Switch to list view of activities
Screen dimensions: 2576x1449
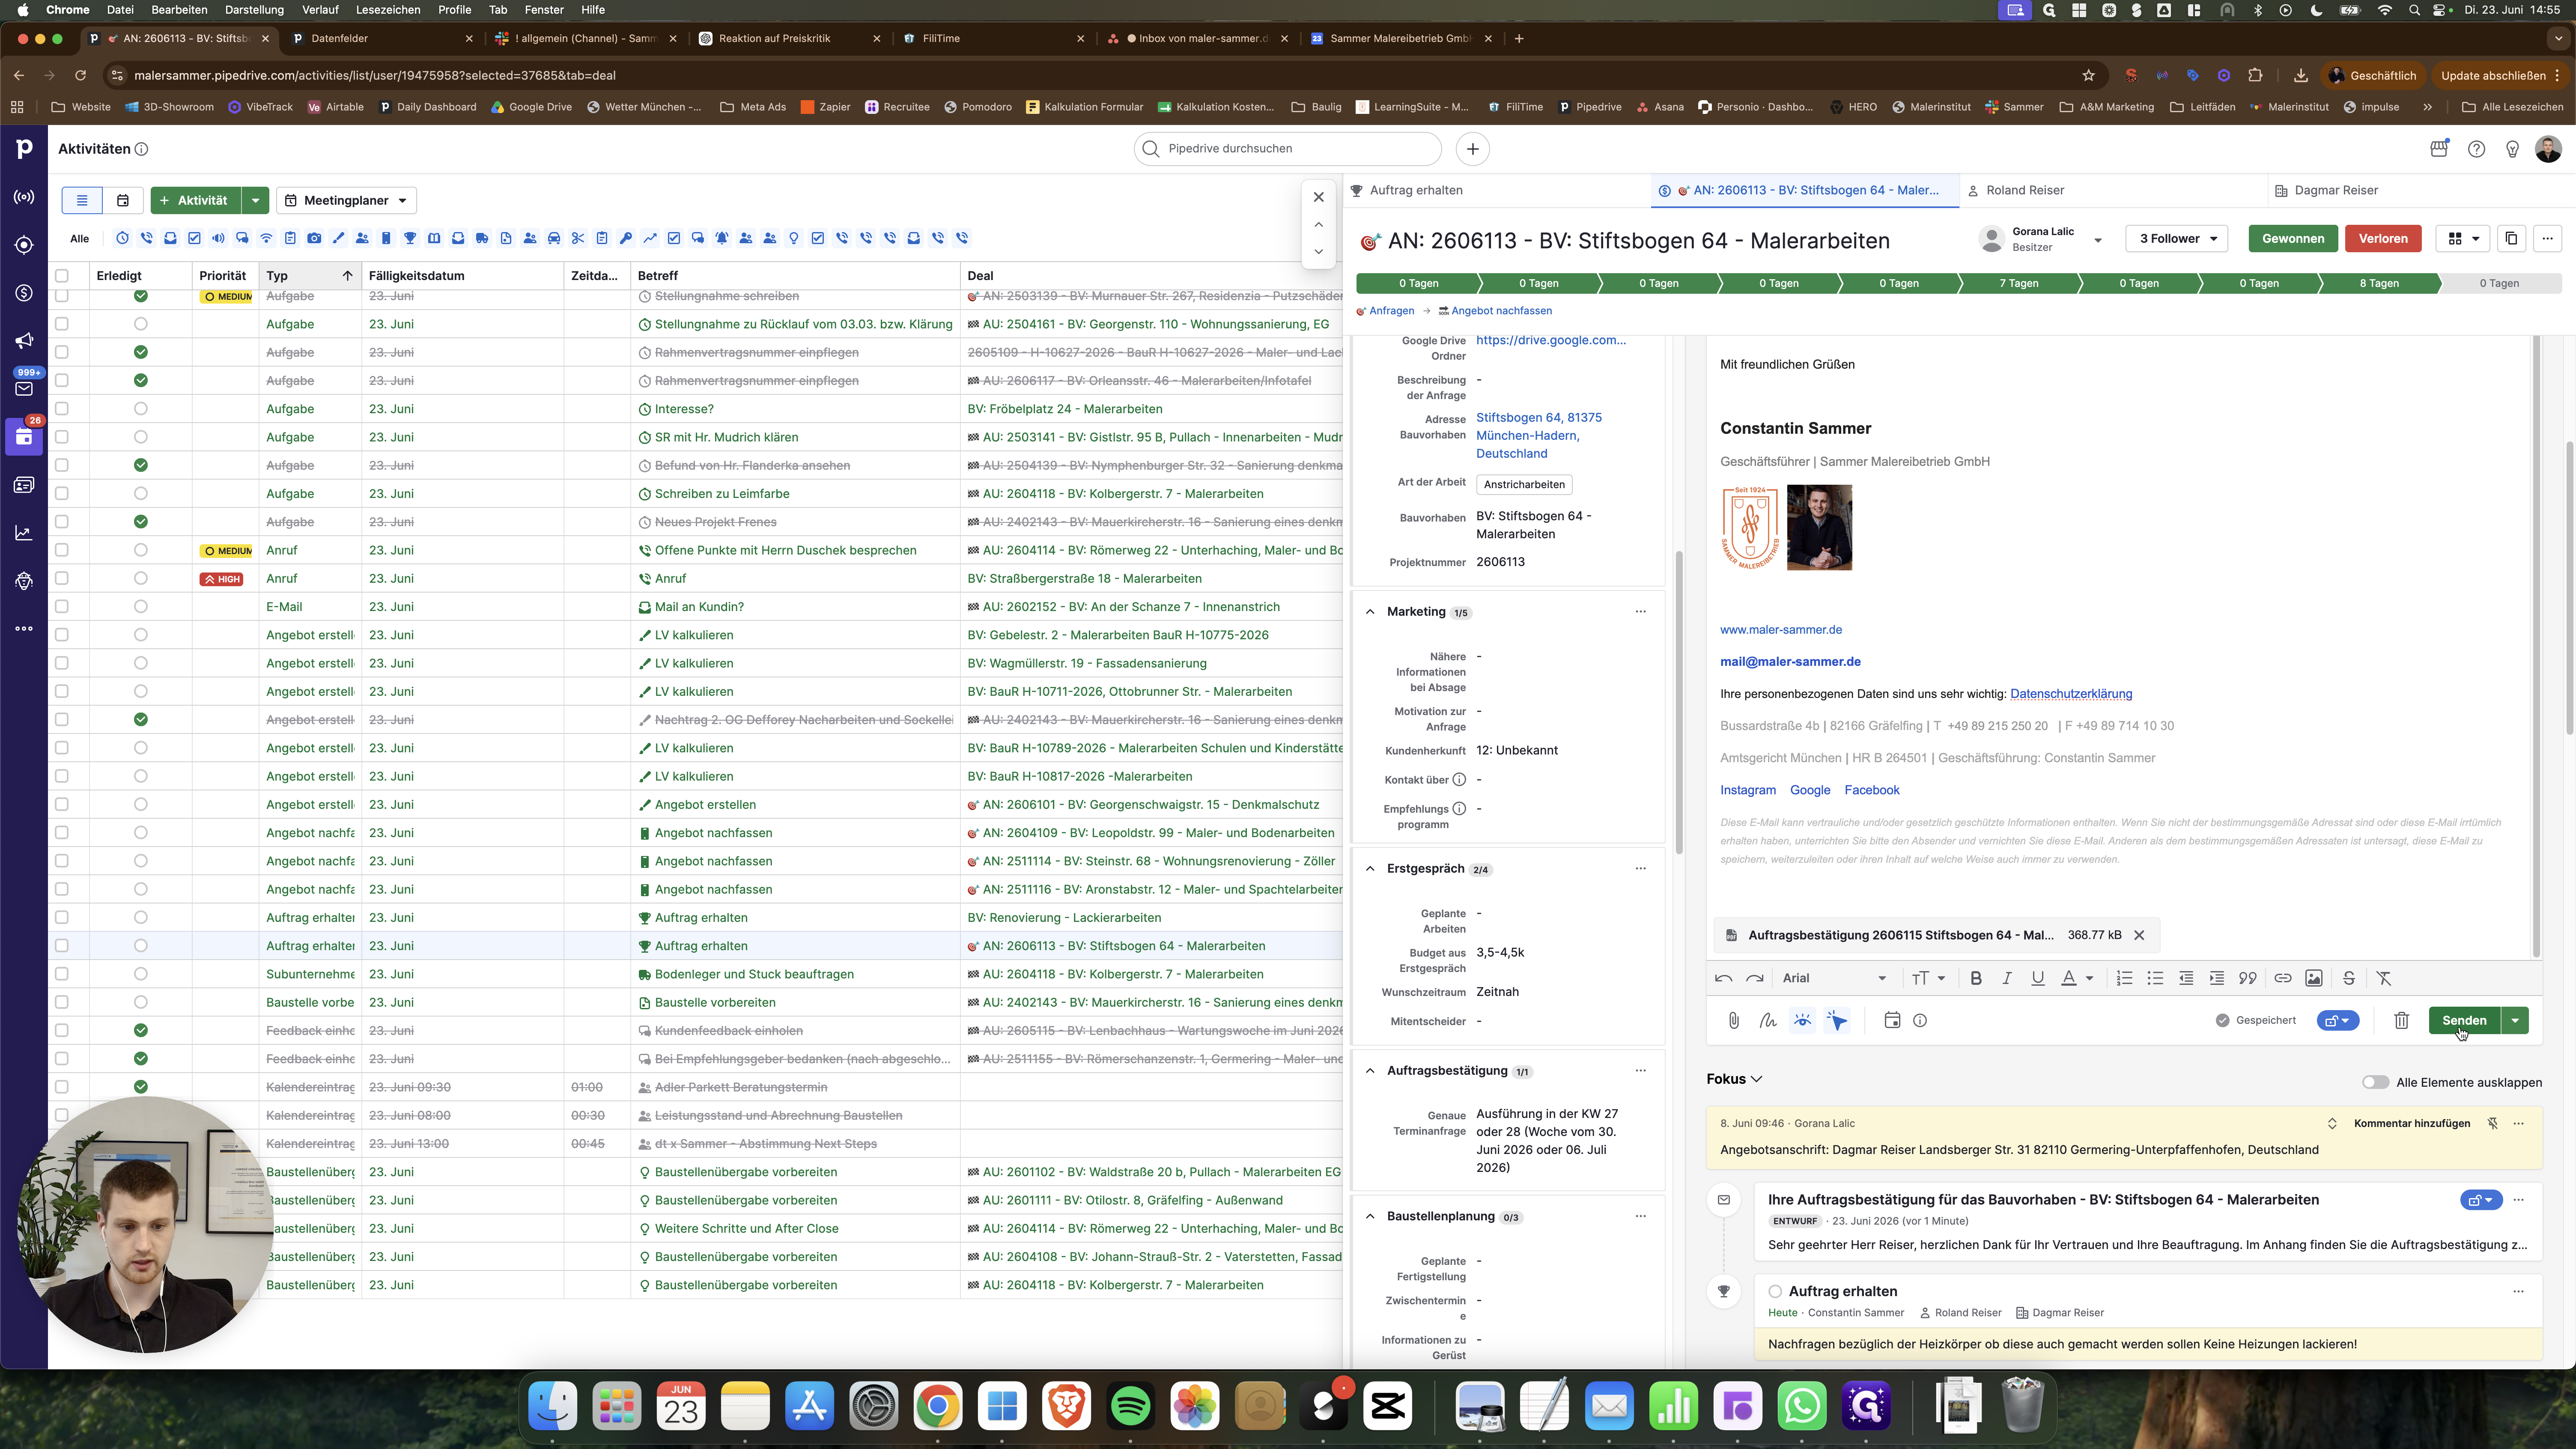pyautogui.click(x=82, y=200)
